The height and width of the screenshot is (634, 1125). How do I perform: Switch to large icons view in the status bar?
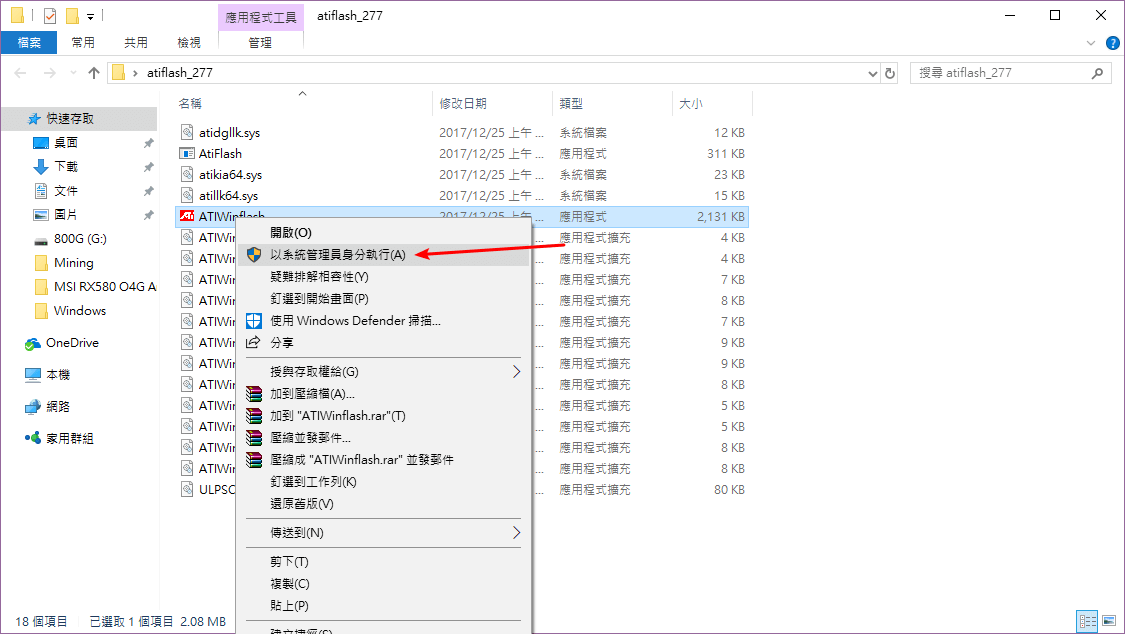click(x=1108, y=621)
